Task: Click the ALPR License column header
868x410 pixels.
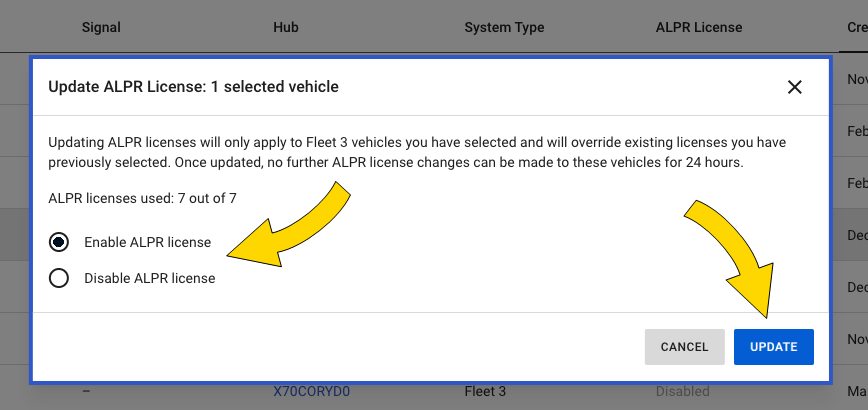Action: [x=699, y=27]
